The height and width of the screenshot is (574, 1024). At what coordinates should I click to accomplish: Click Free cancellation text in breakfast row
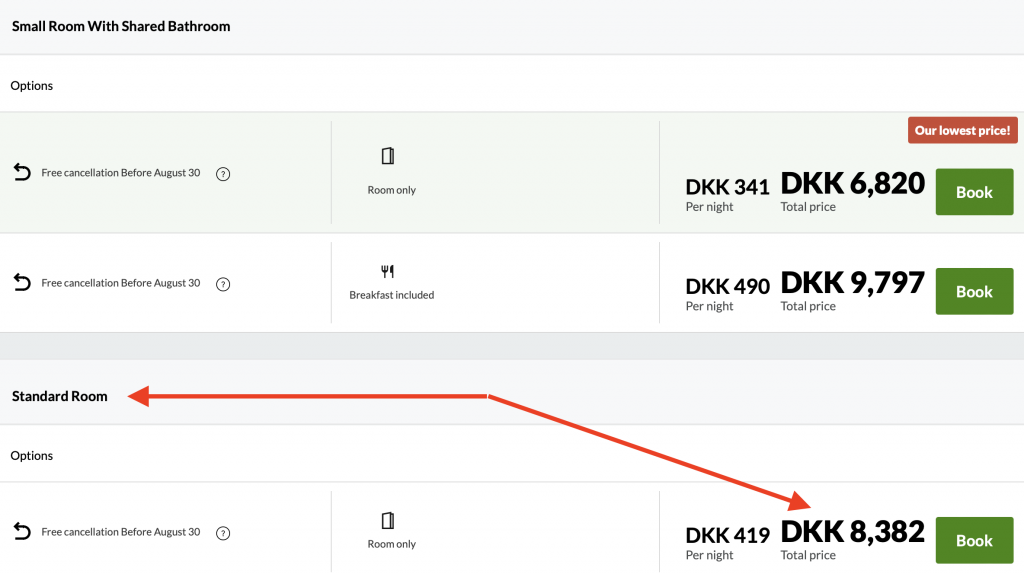click(x=121, y=283)
